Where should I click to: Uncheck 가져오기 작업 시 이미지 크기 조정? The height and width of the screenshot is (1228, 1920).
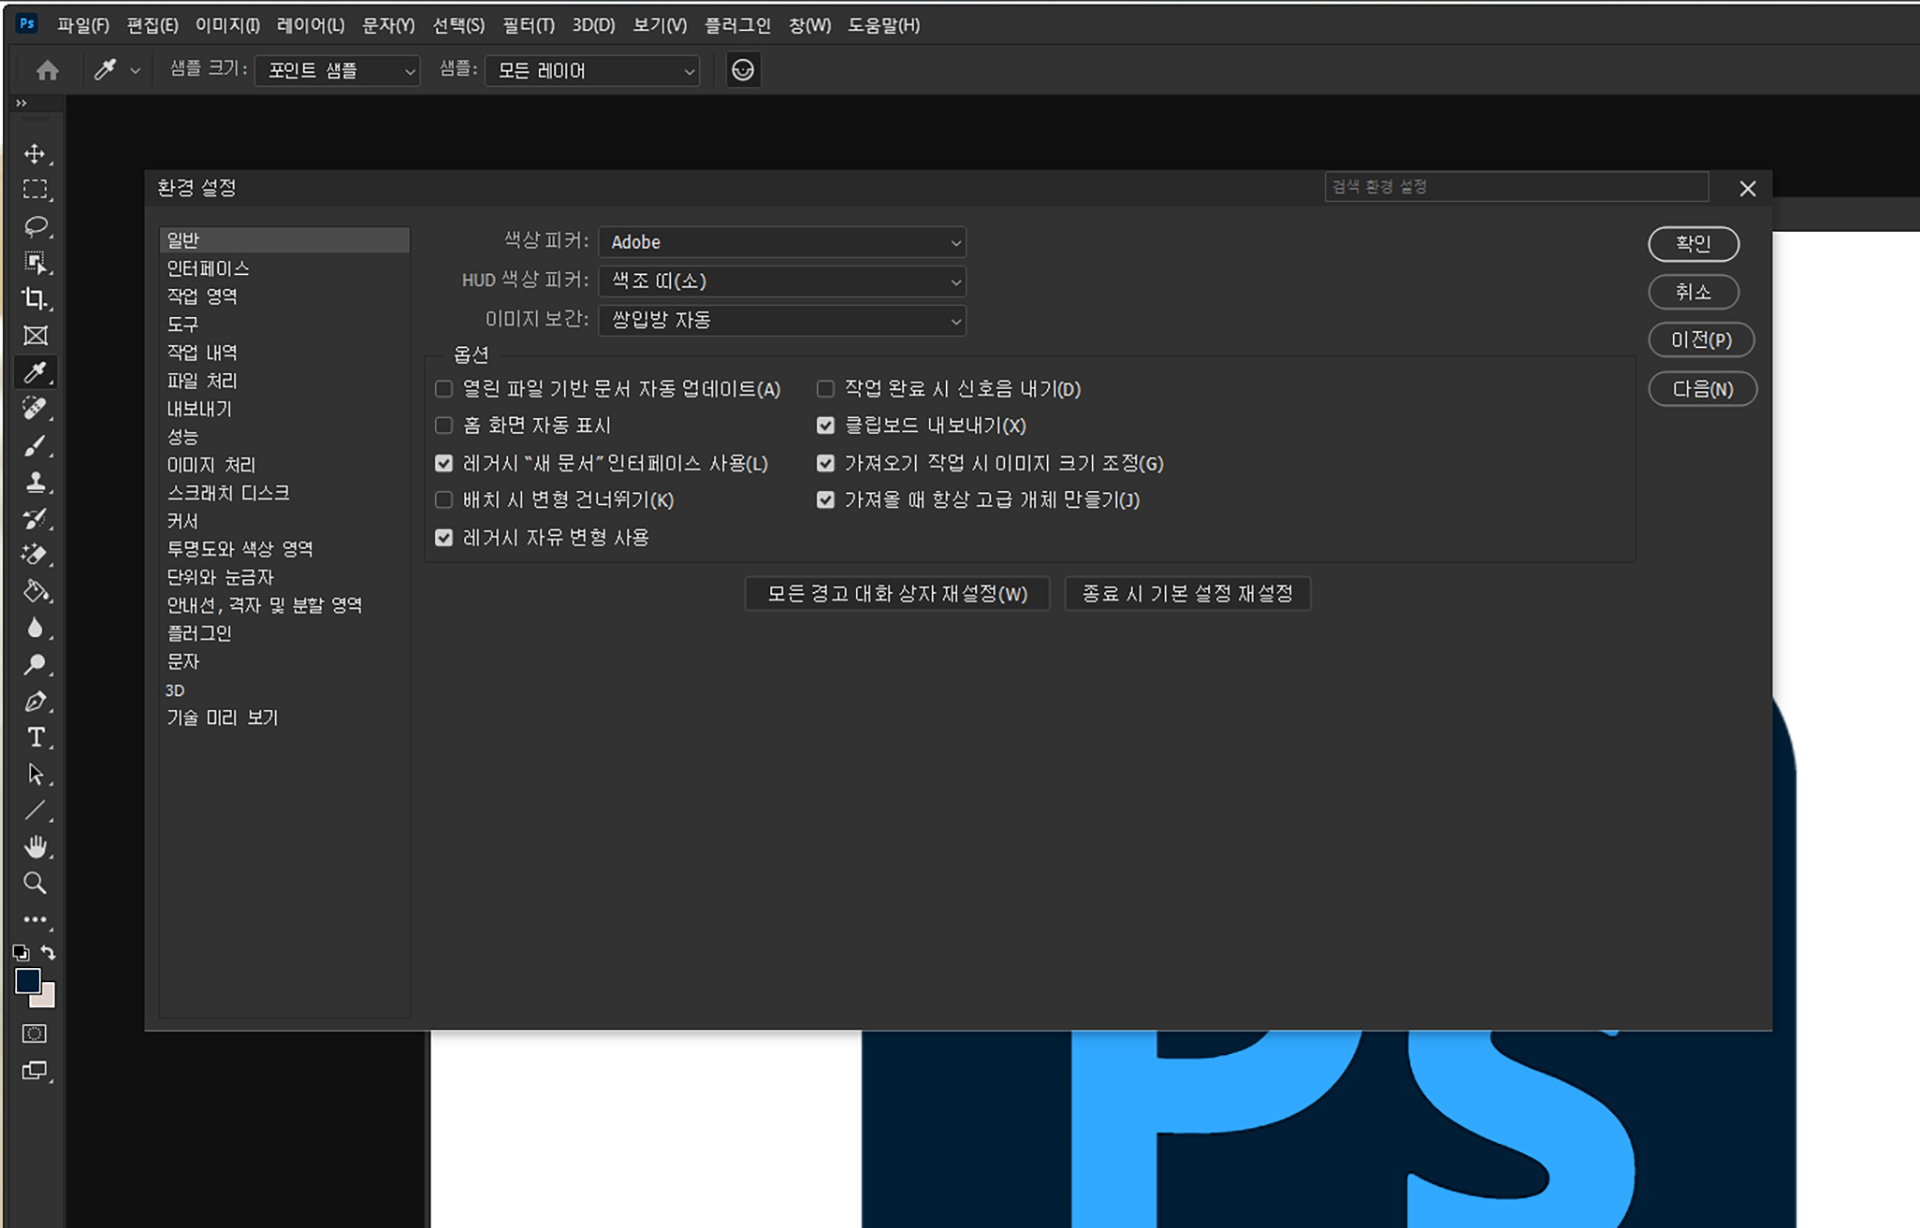coord(825,464)
